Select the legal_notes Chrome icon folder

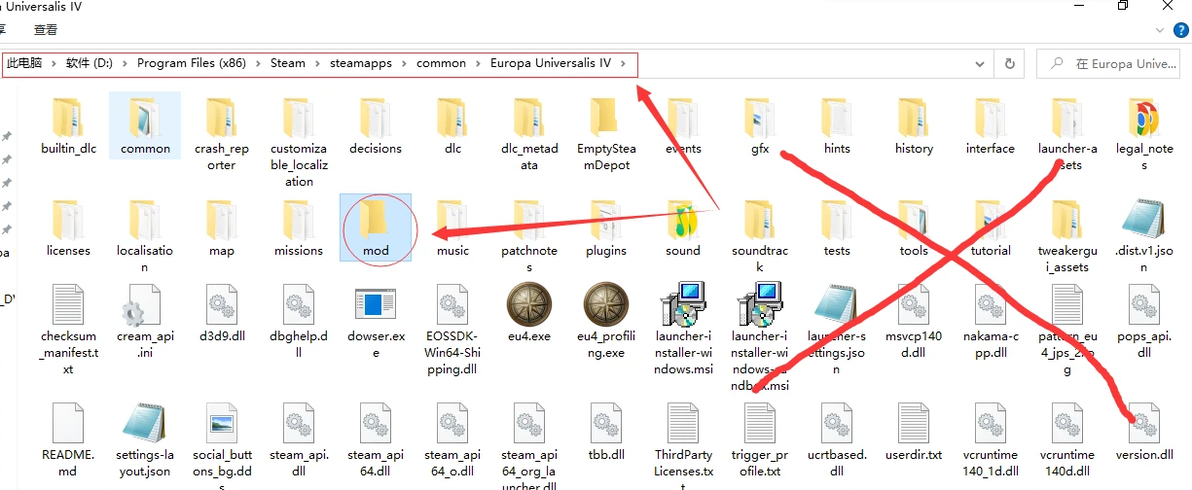pos(1144,134)
